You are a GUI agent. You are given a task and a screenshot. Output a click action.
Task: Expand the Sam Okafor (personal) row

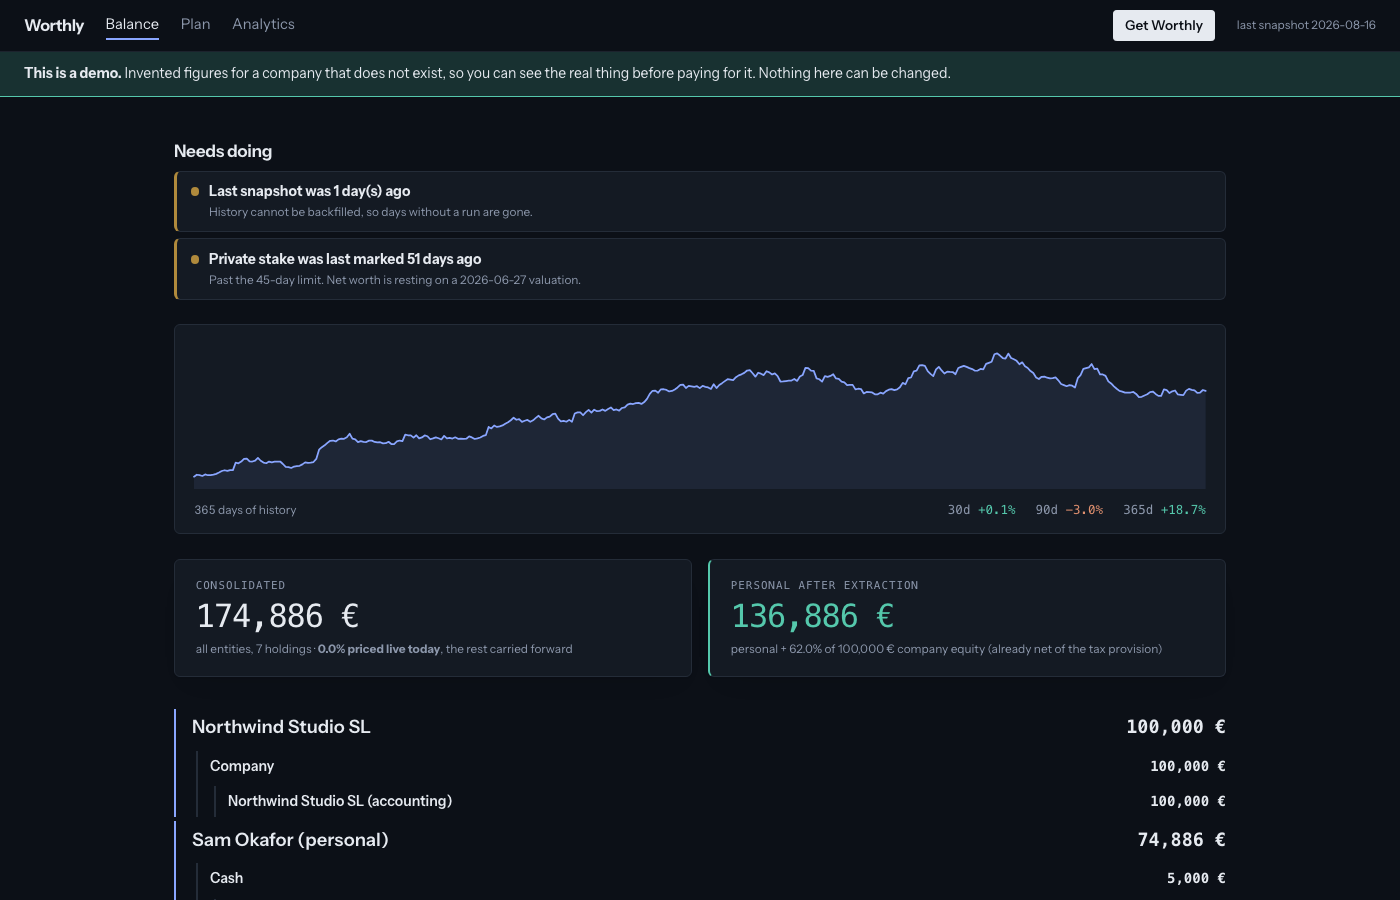700,840
